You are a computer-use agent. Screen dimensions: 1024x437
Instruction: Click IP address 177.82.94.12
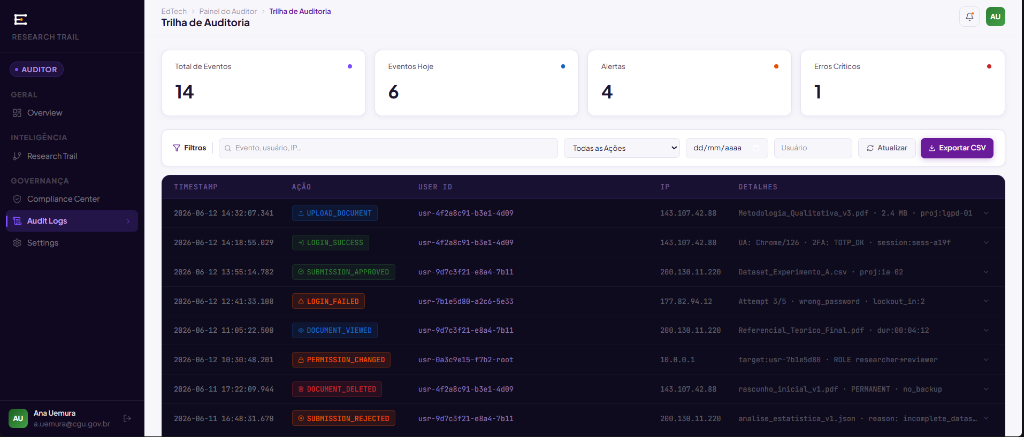pos(686,301)
